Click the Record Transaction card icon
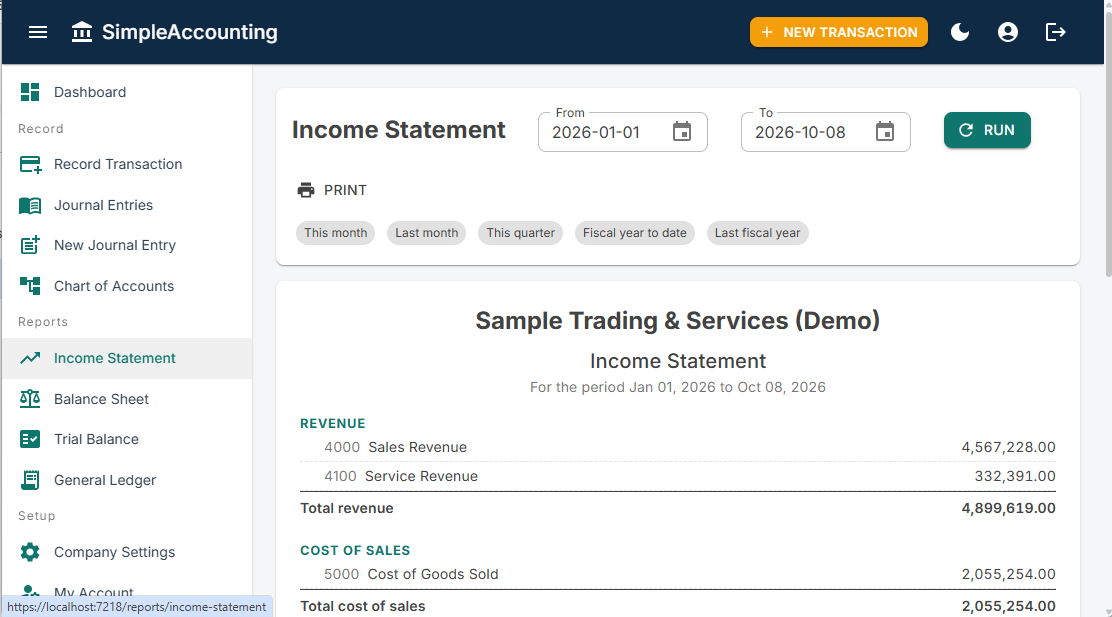Viewport: 1112px width, 617px height. [30, 165]
